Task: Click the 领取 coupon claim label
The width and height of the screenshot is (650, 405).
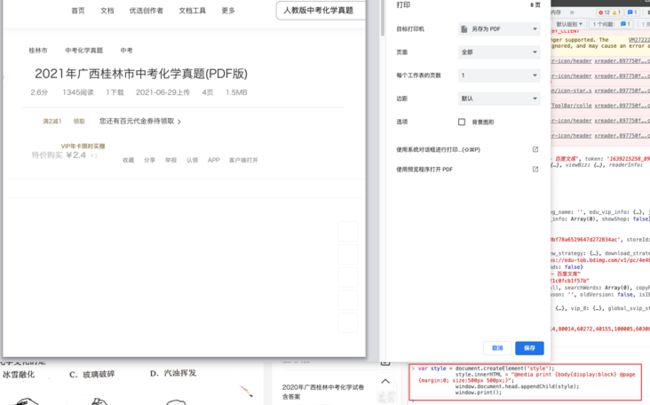Action: coord(79,121)
